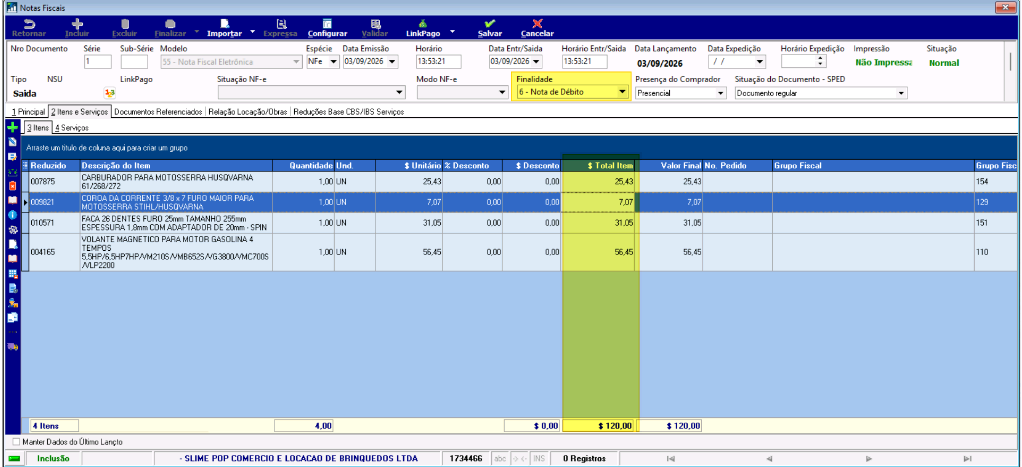Select the 3 Itens sub-tab

pos(37,128)
